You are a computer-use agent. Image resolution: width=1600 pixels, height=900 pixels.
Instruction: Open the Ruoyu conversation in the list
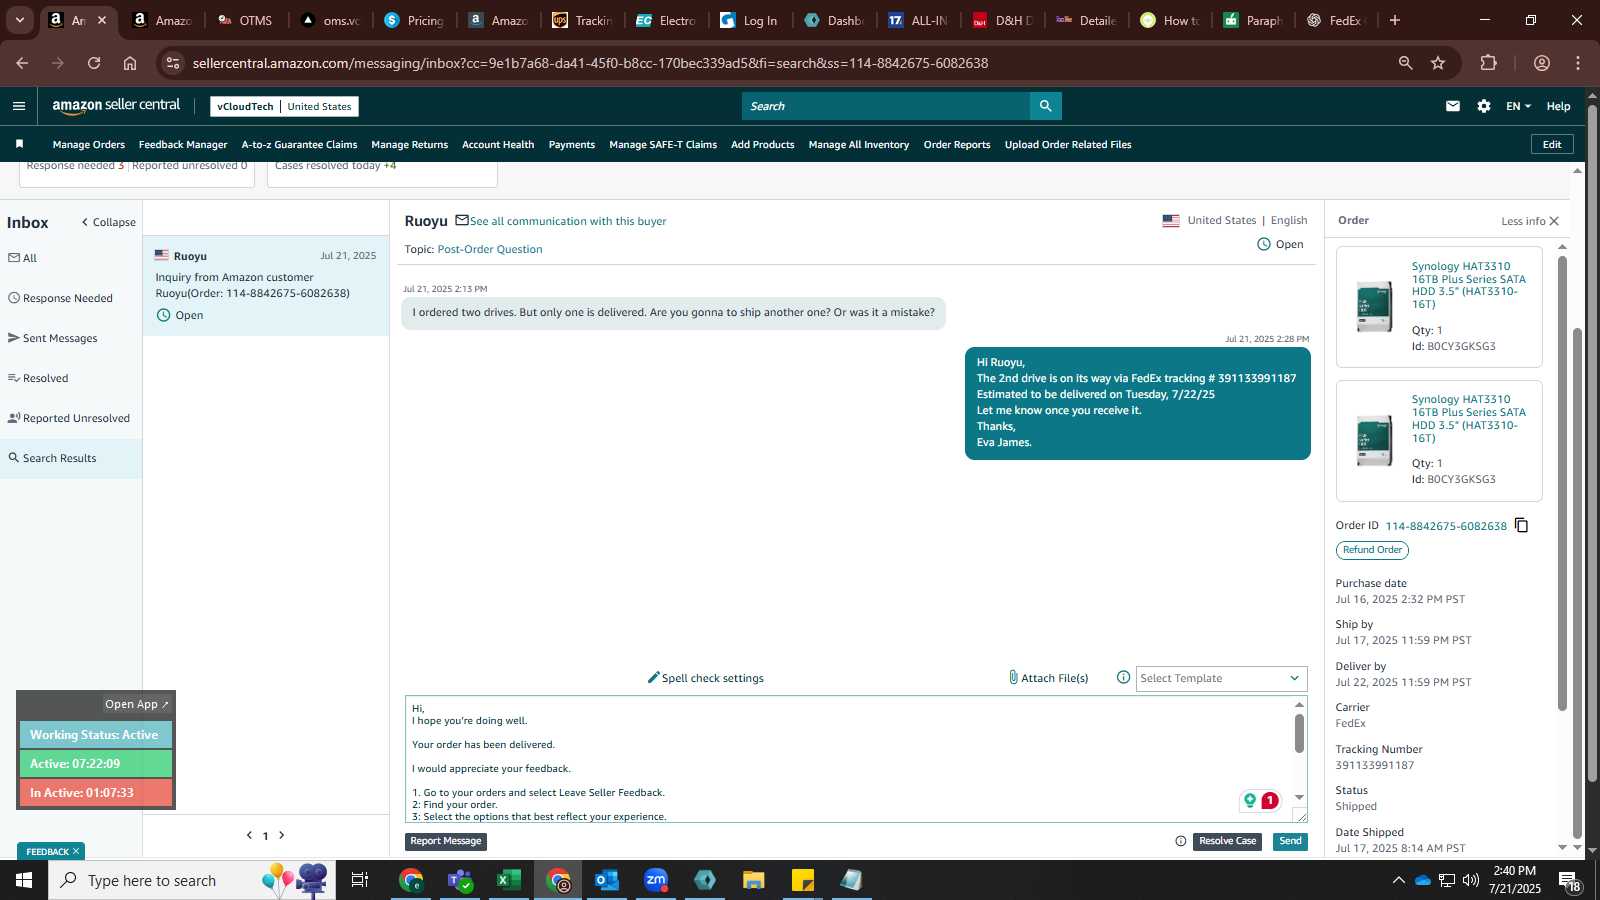(266, 286)
